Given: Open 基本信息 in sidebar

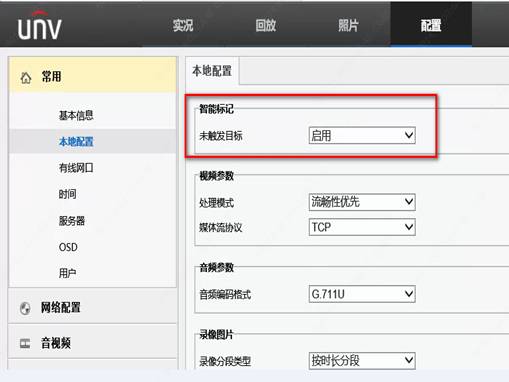Looking at the screenshot, I should pos(76,115).
